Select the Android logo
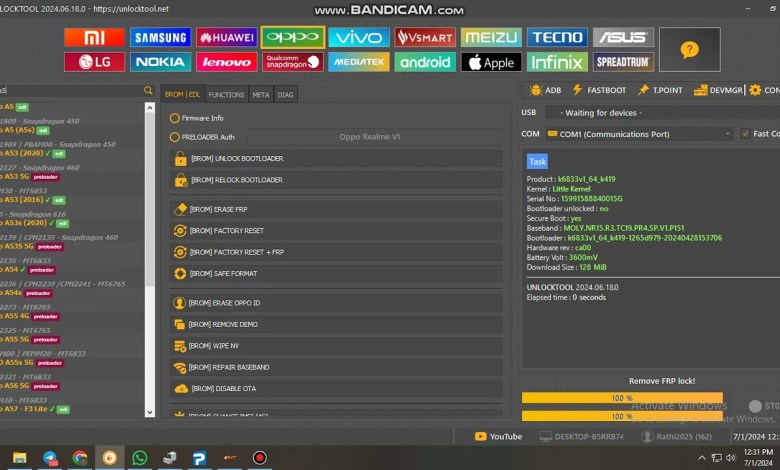Viewport: 780px width, 470px height. click(x=425, y=62)
